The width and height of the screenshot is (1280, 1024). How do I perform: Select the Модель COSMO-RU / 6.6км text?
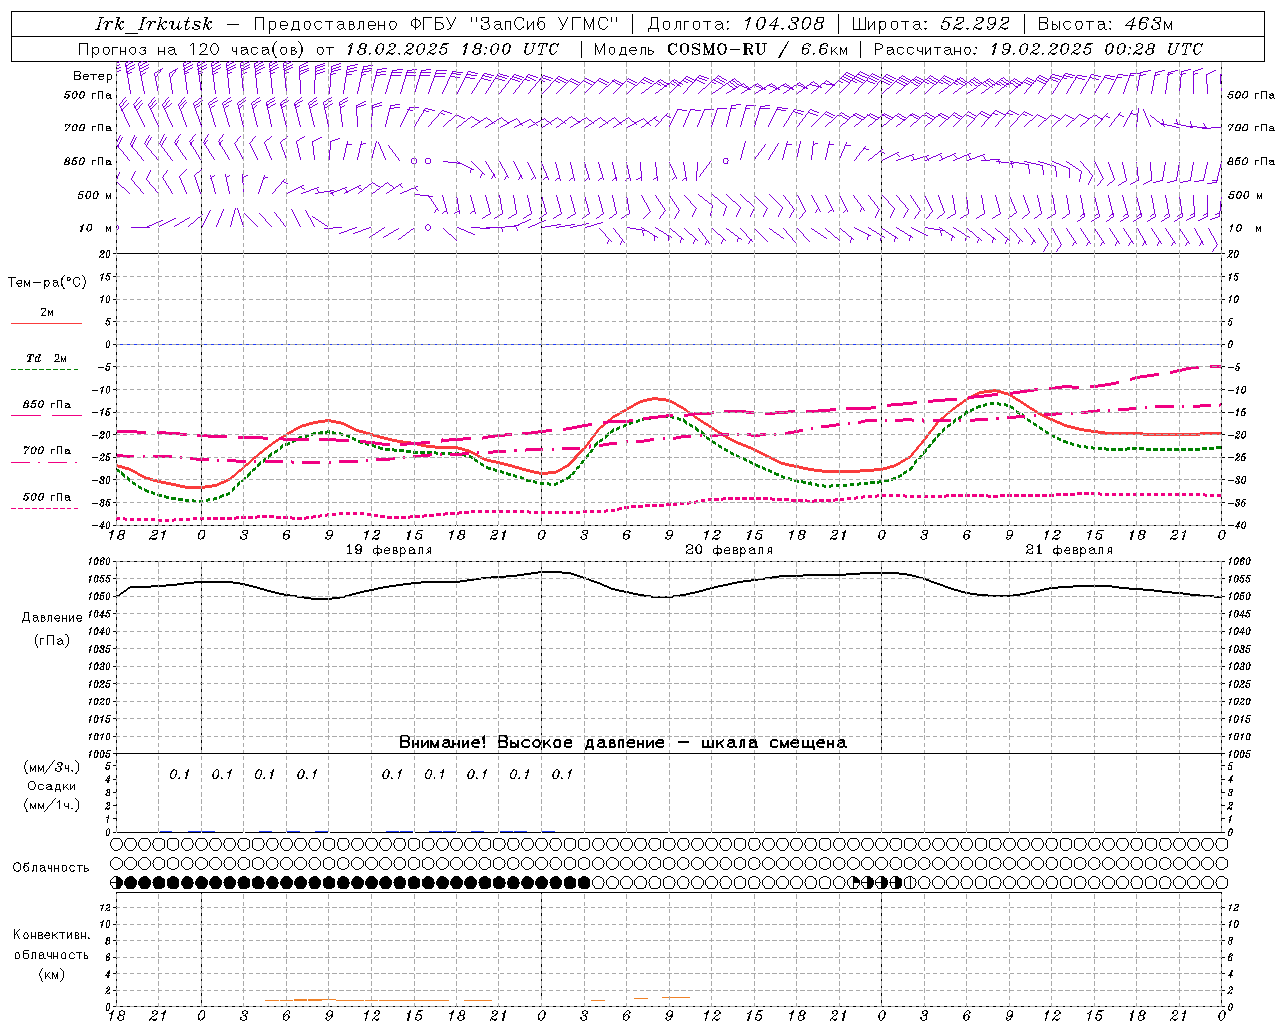[x=720, y=49]
